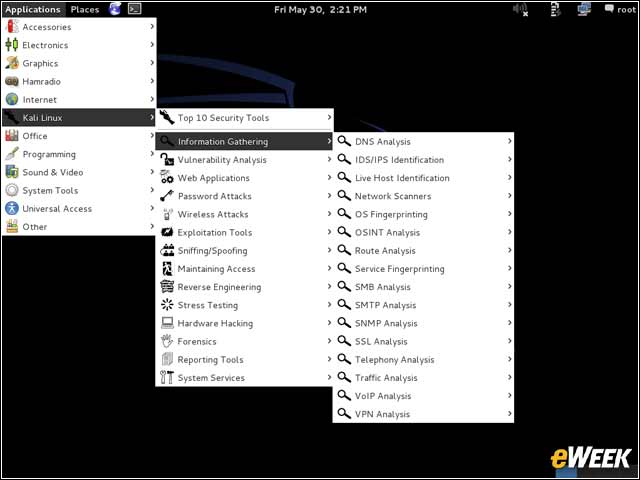Click the Wireless Attacks icon
Screen dimensions: 640x480
(167, 214)
